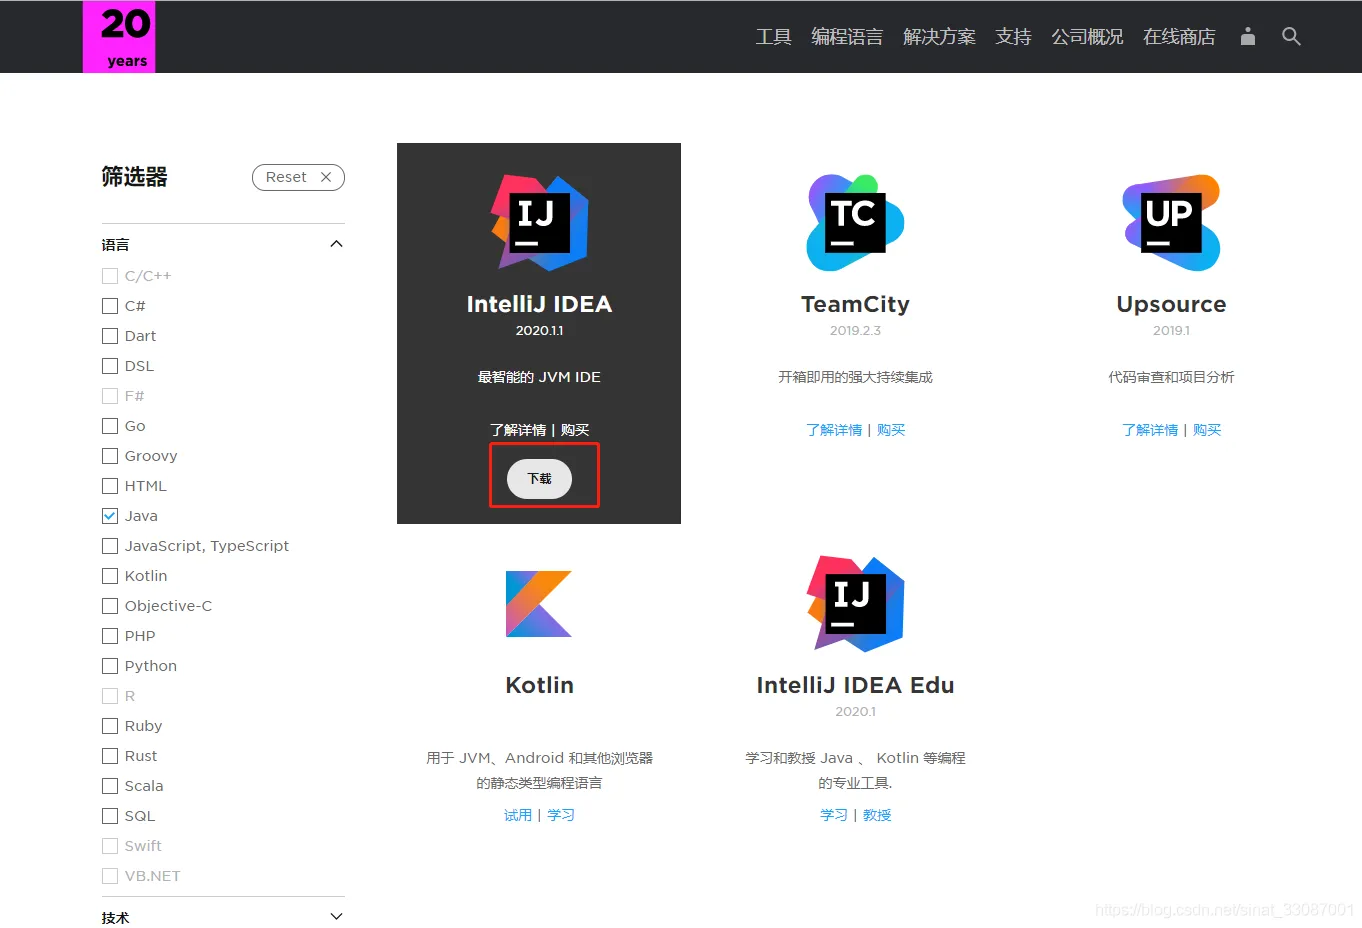Open 购买 link under IntelliJ IDEA

coord(575,430)
